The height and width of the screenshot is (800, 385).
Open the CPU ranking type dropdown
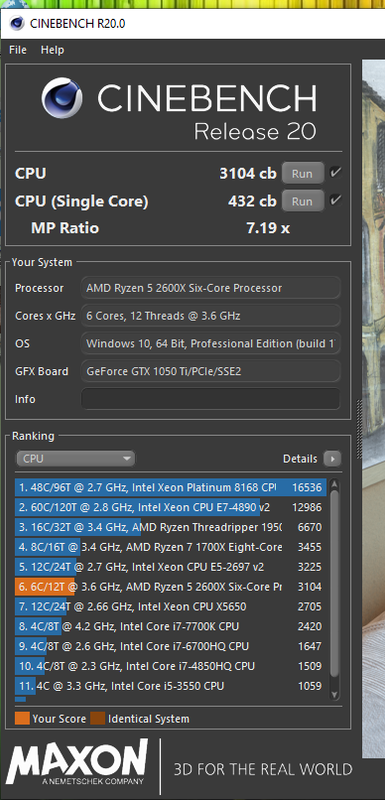[75, 459]
